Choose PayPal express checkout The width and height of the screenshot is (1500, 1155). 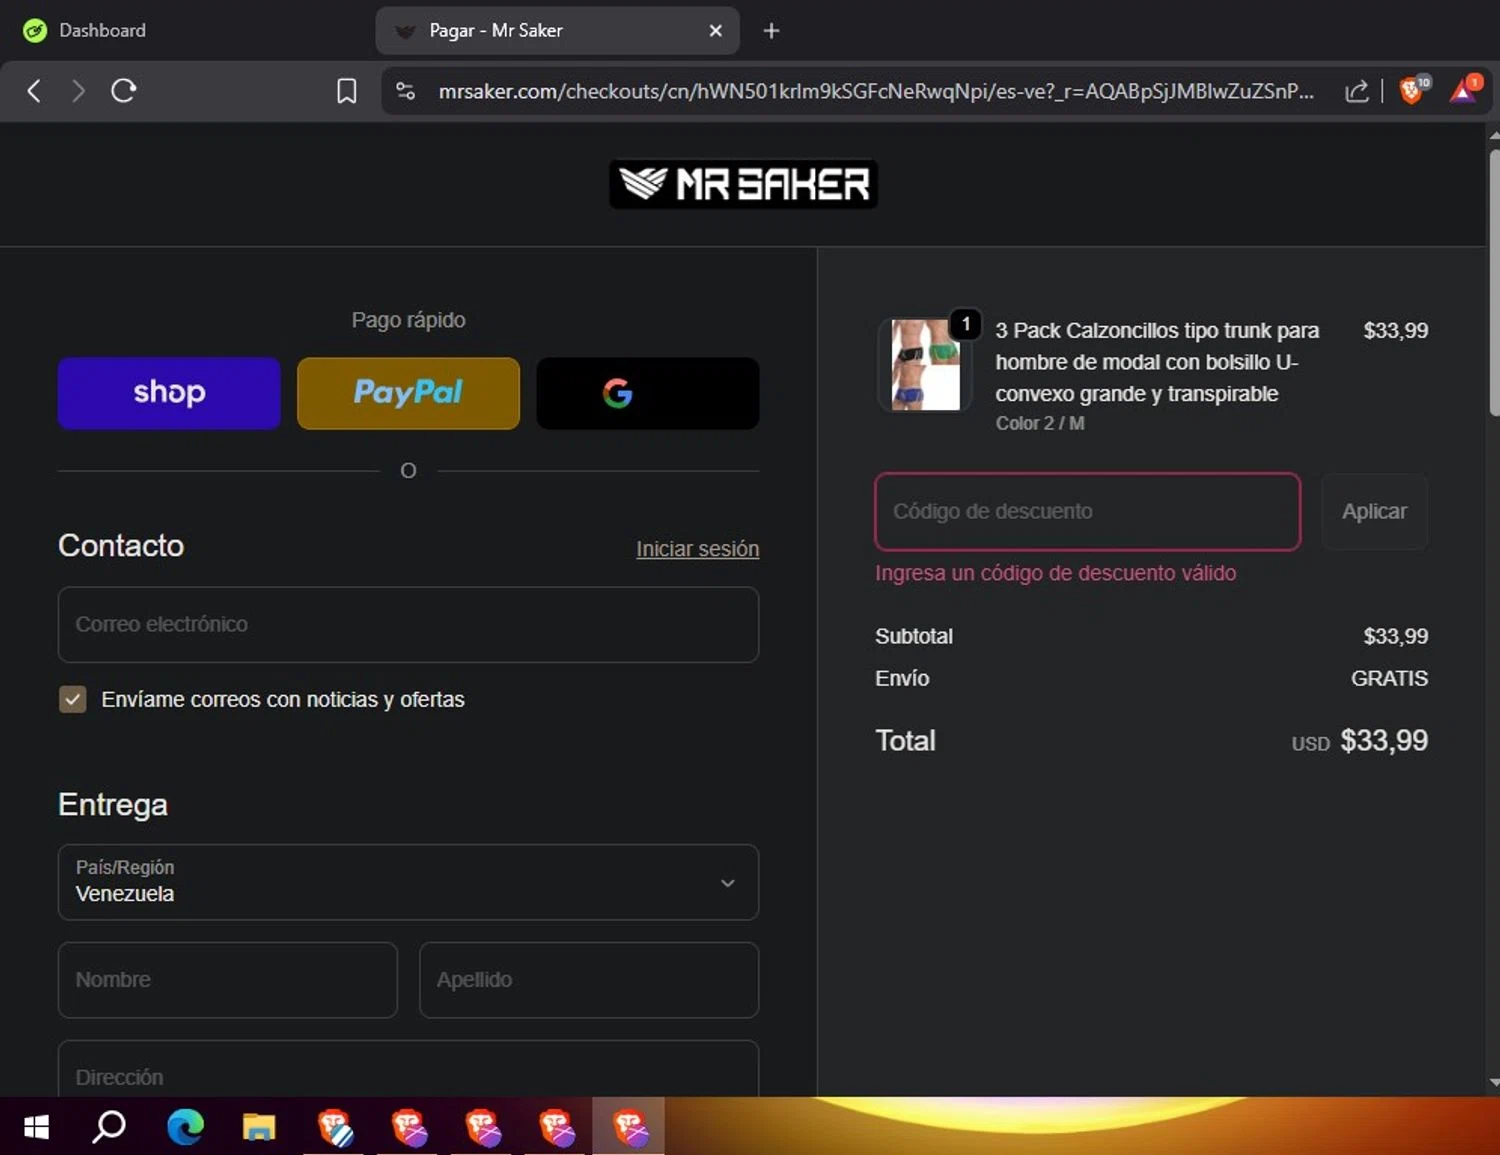click(x=408, y=393)
